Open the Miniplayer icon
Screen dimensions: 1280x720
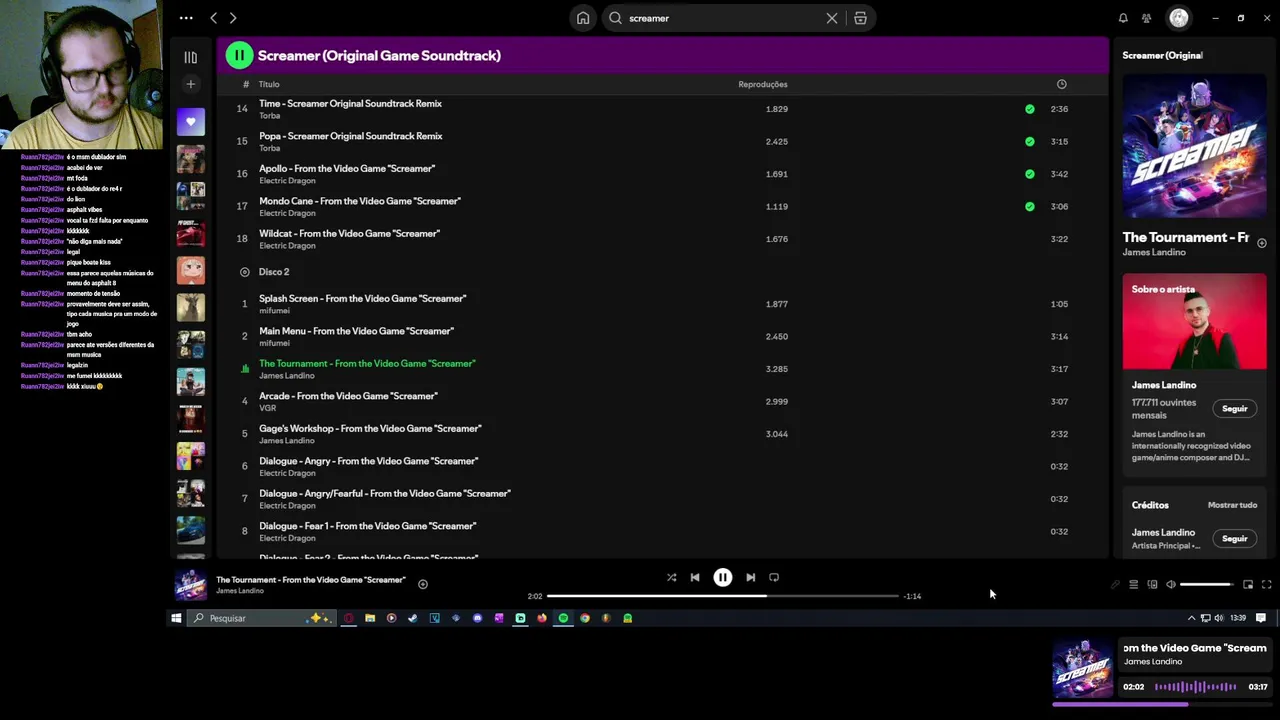(1248, 584)
